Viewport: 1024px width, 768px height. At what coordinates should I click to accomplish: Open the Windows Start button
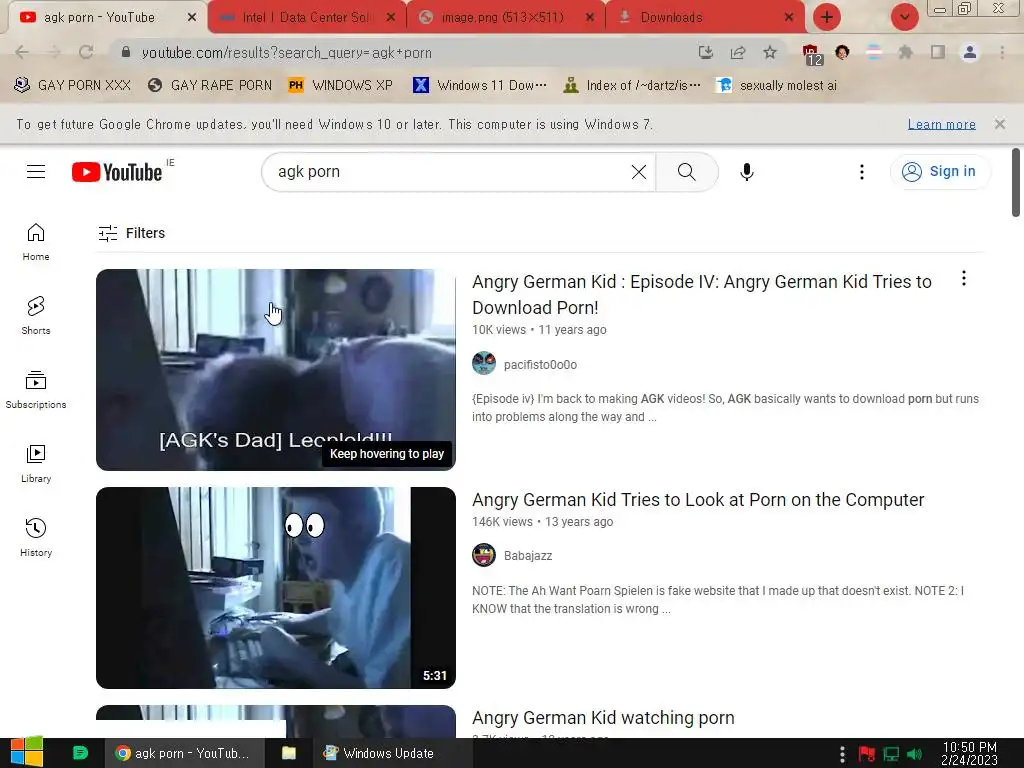point(27,752)
